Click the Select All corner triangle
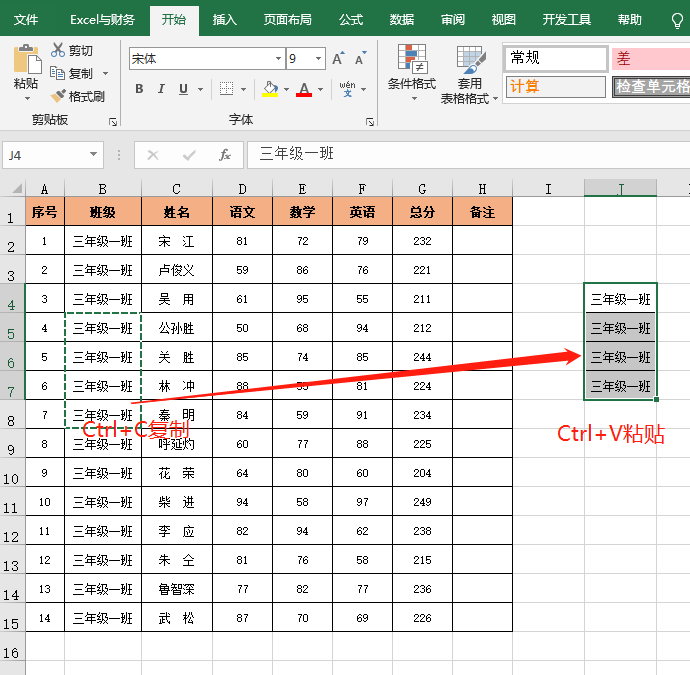Viewport: 690px width, 675px height. [x=16, y=189]
